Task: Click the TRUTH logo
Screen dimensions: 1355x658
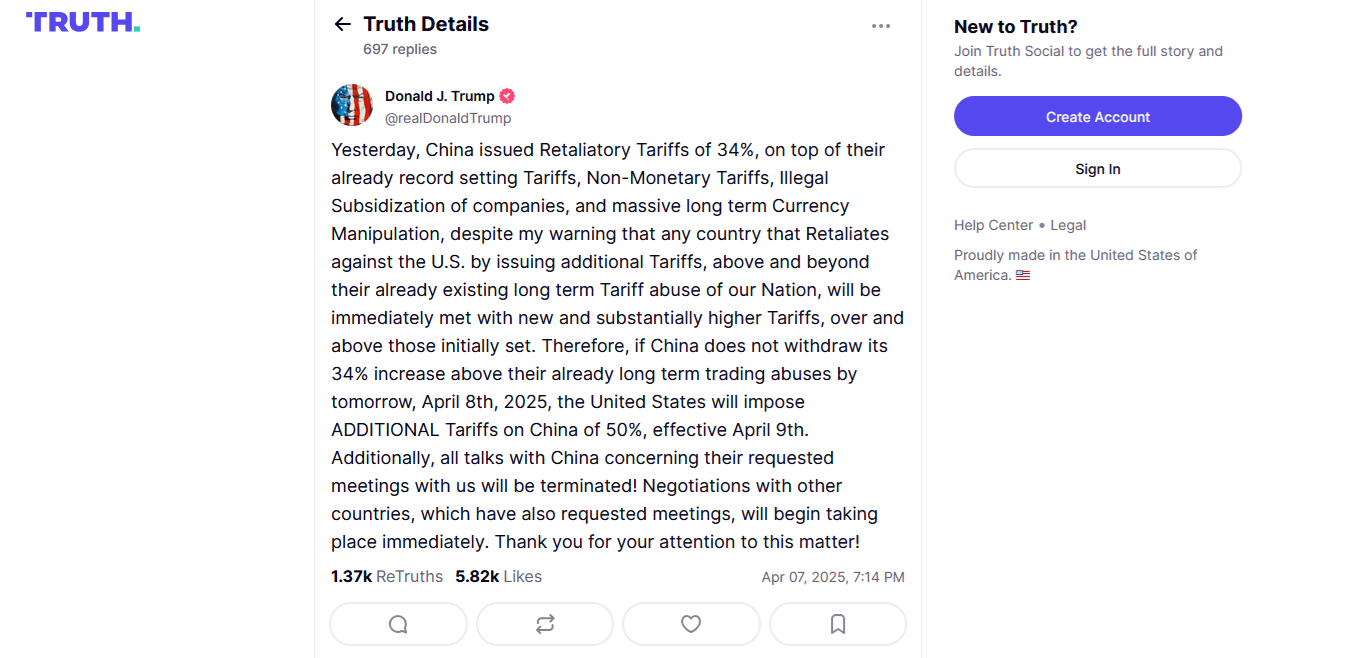Action: pos(82,22)
